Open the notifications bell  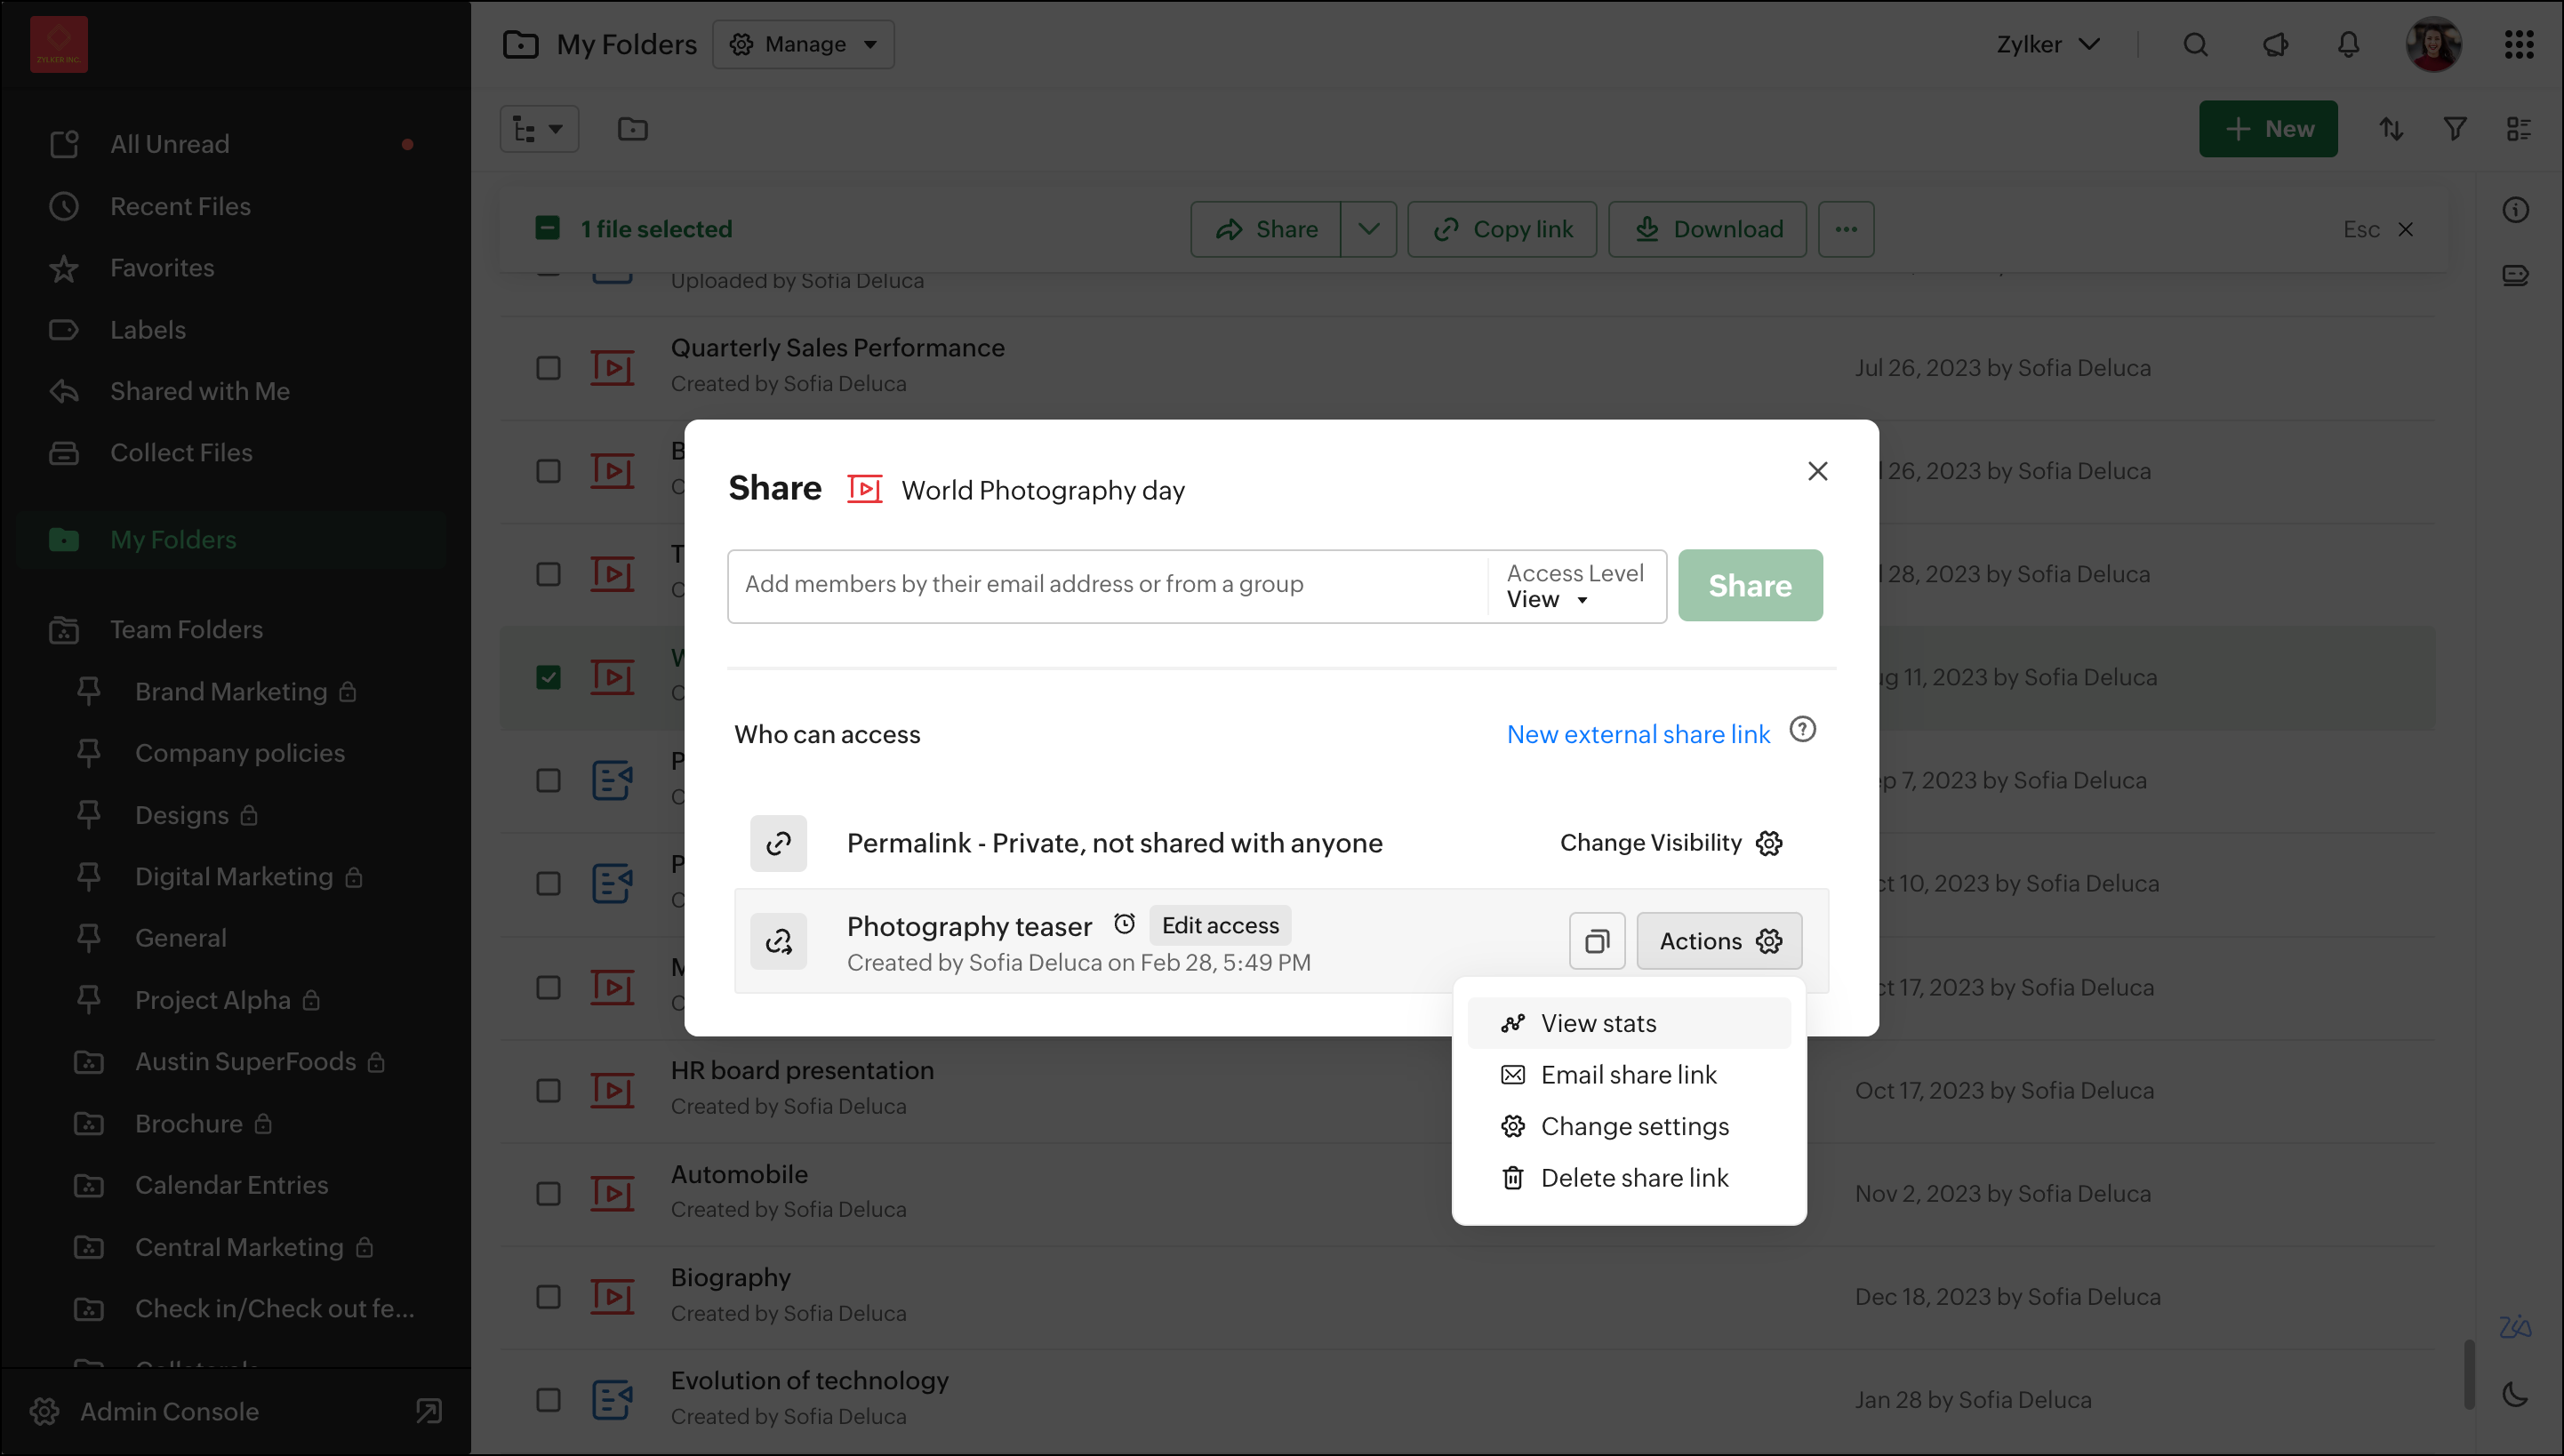2348,44
